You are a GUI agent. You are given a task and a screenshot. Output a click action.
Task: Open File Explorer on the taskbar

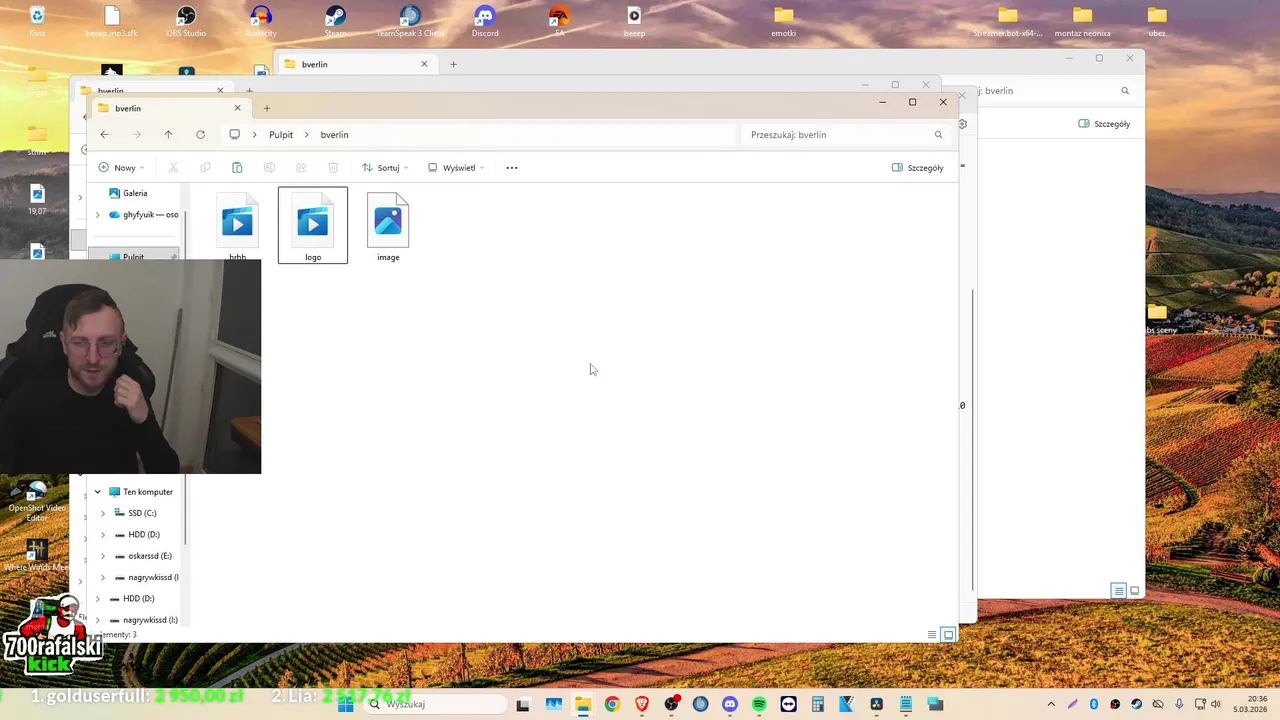(583, 704)
